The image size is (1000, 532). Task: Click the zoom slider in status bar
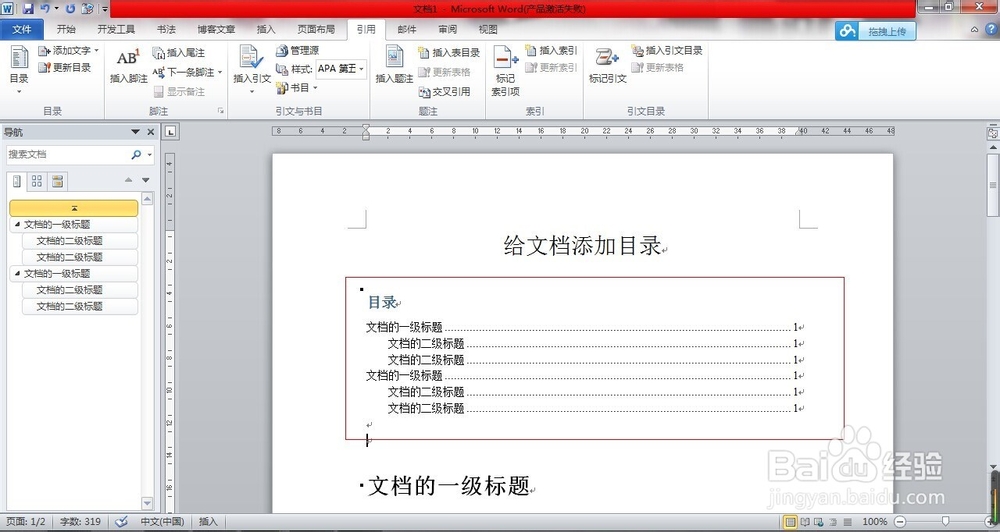(x=945, y=522)
